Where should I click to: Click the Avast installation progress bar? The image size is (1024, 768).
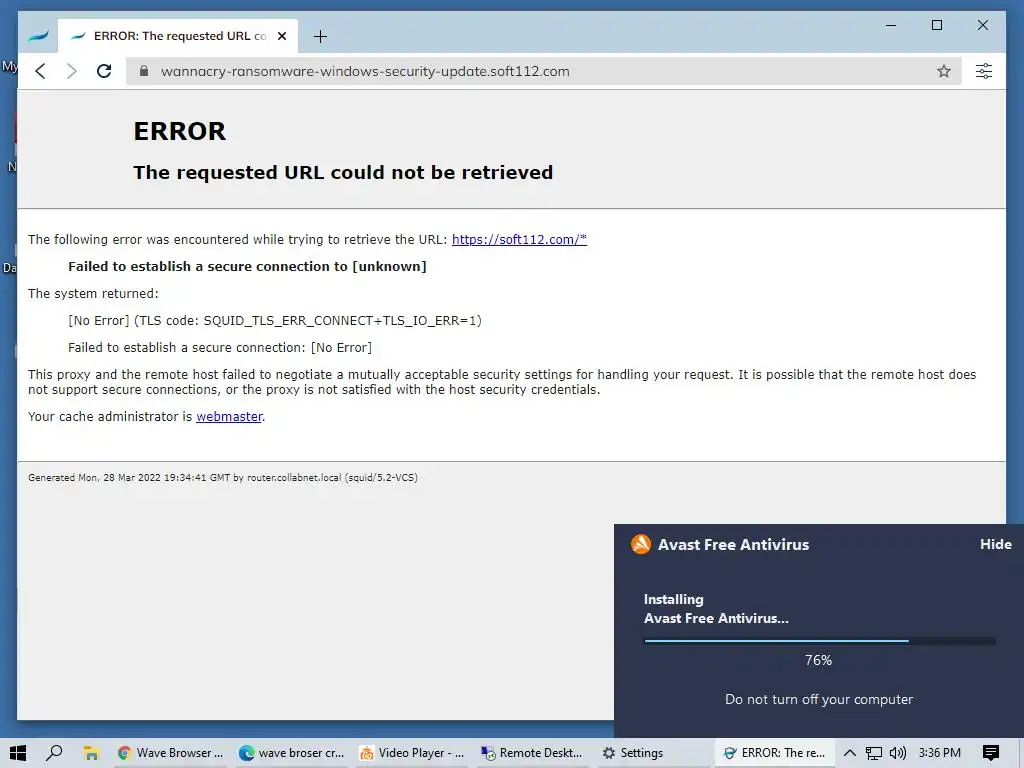(x=820, y=641)
